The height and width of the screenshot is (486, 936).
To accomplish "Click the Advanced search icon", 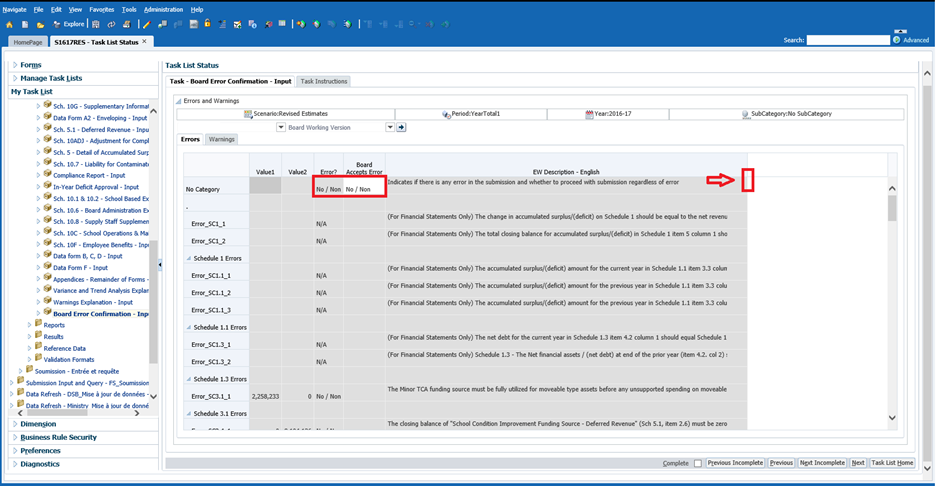I will 897,40.
